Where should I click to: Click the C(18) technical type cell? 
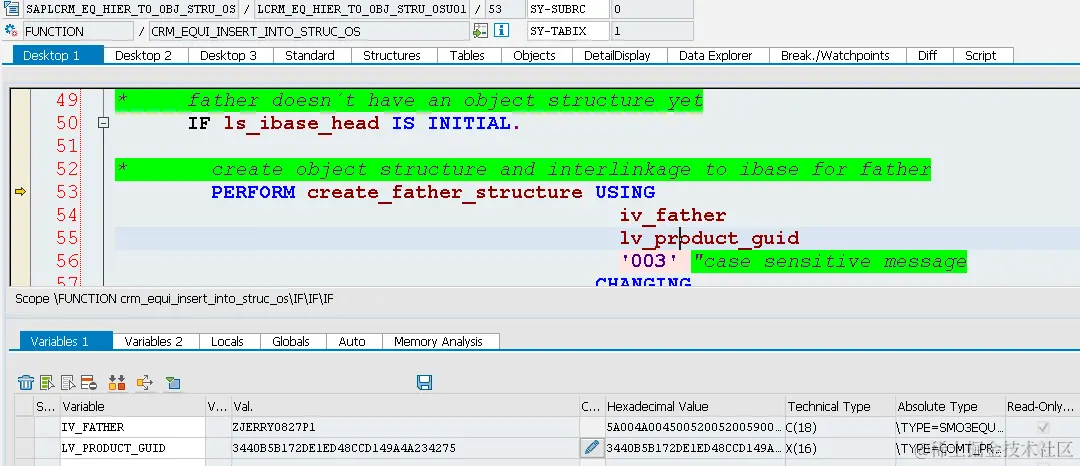click(x=840, y=427)
